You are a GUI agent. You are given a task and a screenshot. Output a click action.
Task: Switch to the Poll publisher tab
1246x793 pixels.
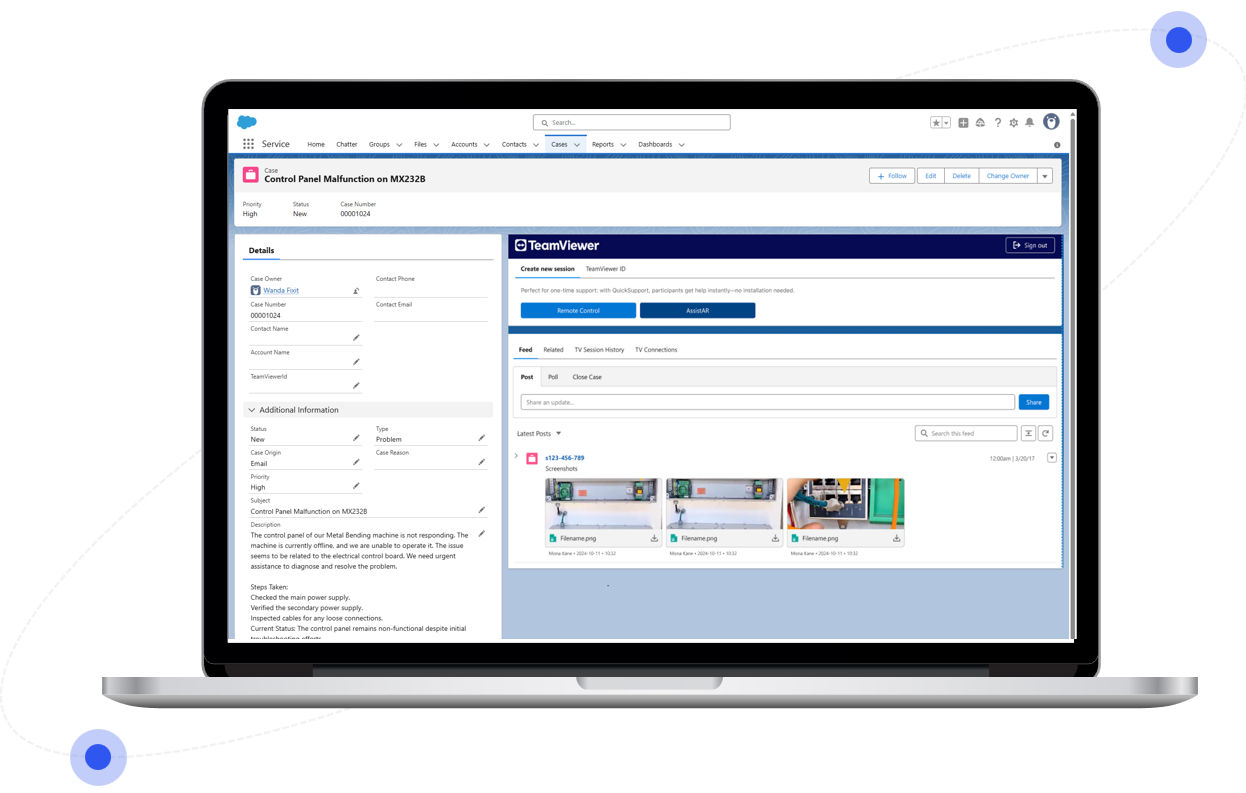point(553,377)
